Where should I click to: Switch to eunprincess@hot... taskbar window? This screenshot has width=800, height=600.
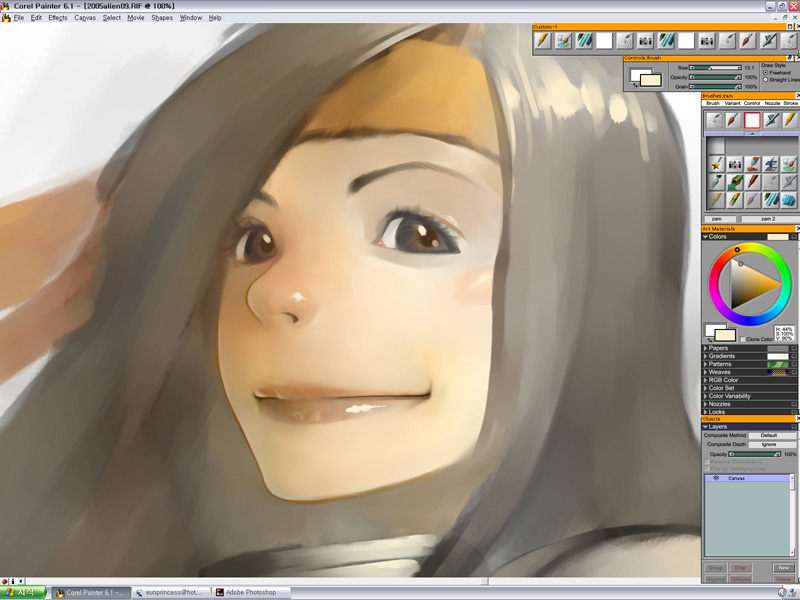171,592
